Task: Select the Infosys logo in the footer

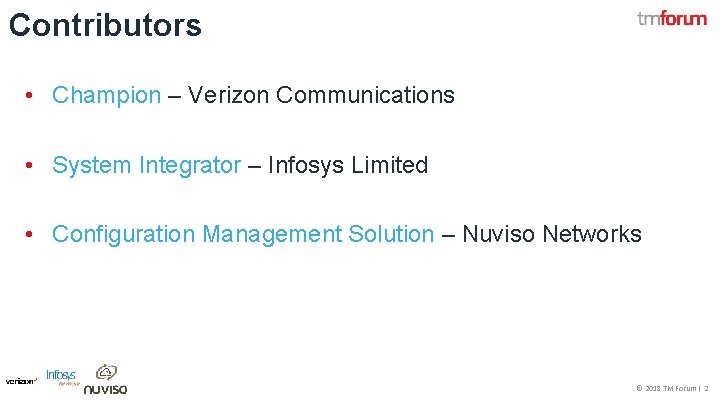Action: (62, 377)
